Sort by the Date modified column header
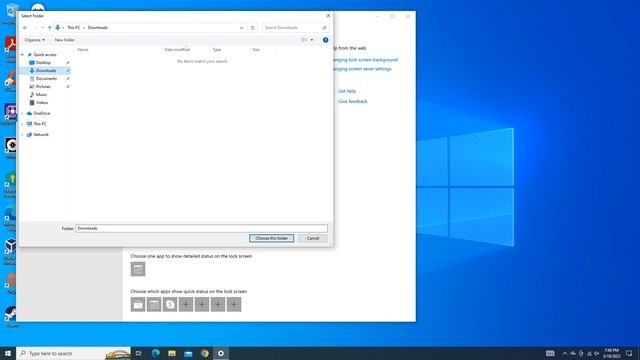 click(x=177, y=50)
